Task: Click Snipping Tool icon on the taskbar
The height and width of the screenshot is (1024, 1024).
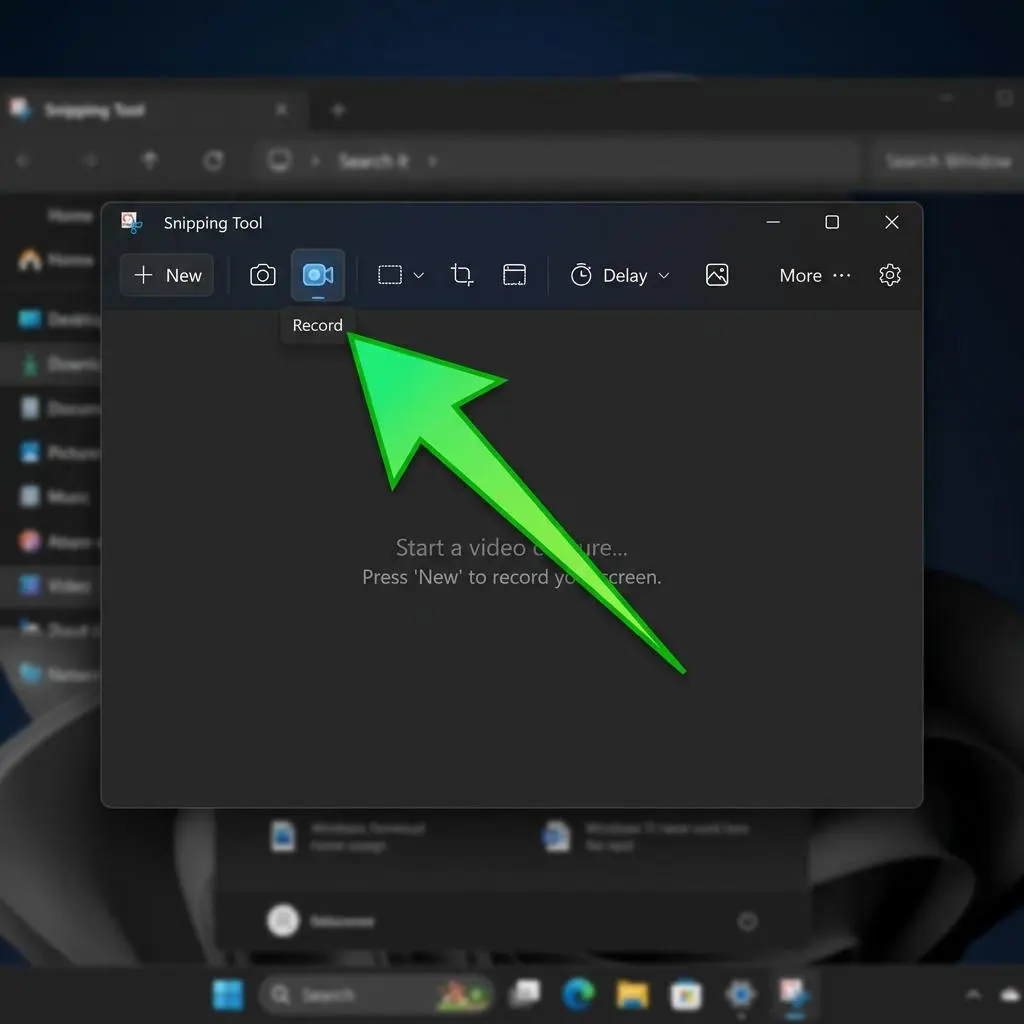Action: [794, 995]
